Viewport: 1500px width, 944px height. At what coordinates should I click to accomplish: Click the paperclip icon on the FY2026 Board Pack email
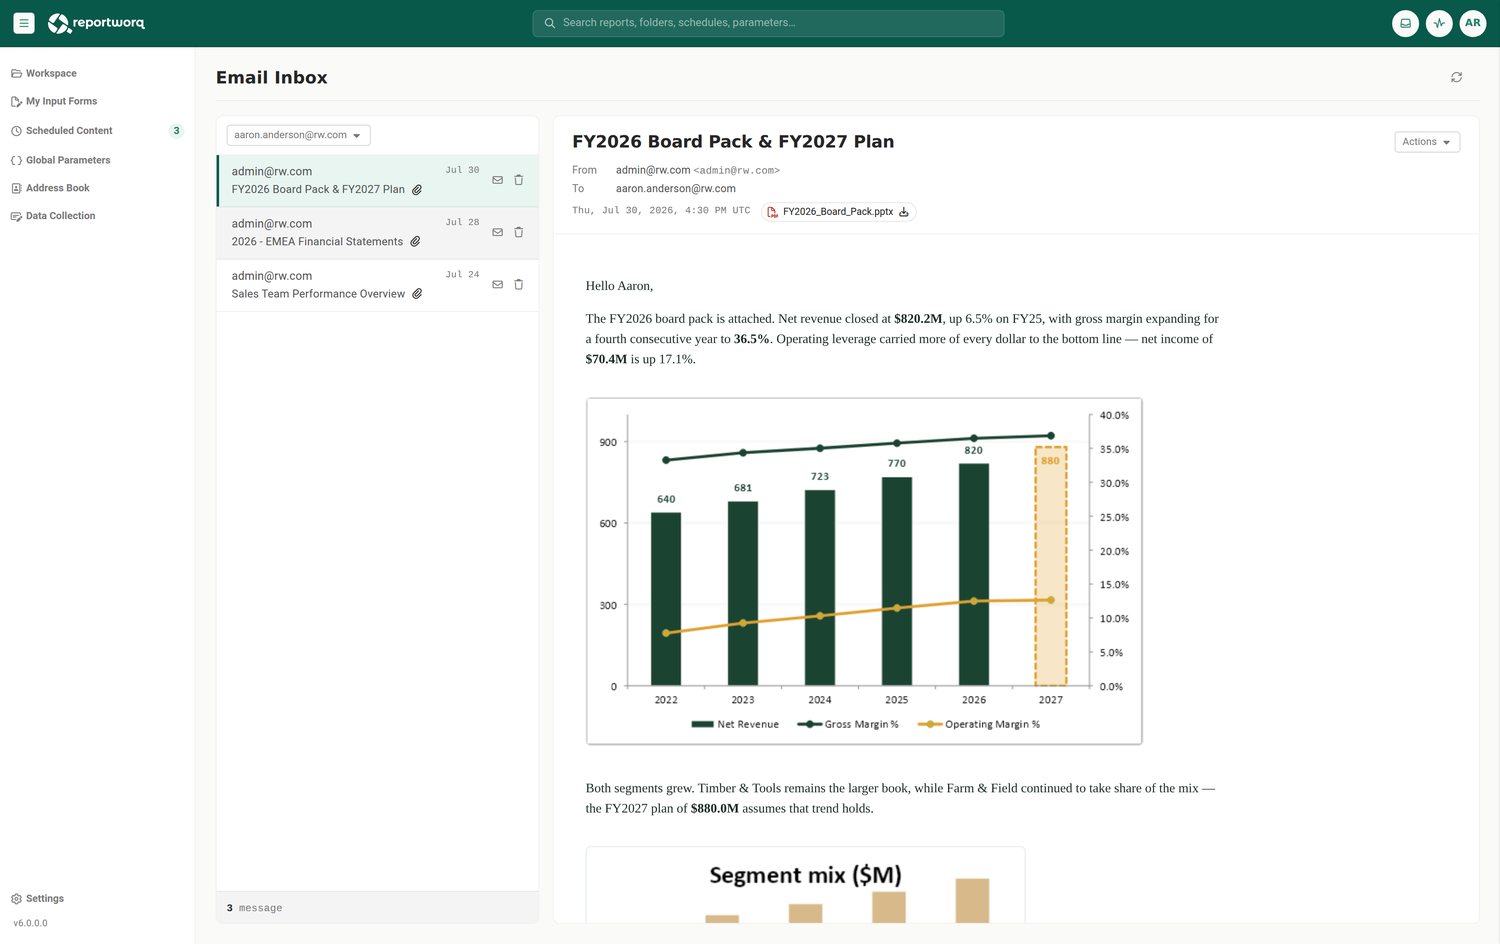417,189
